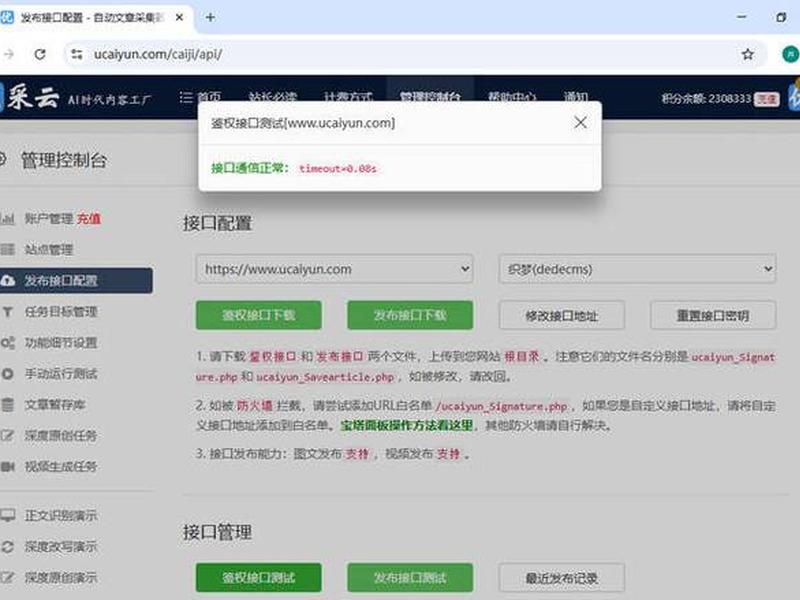The image size is (800, 600).
Task: Reload the page with the refresh icon
Action: 40,54
